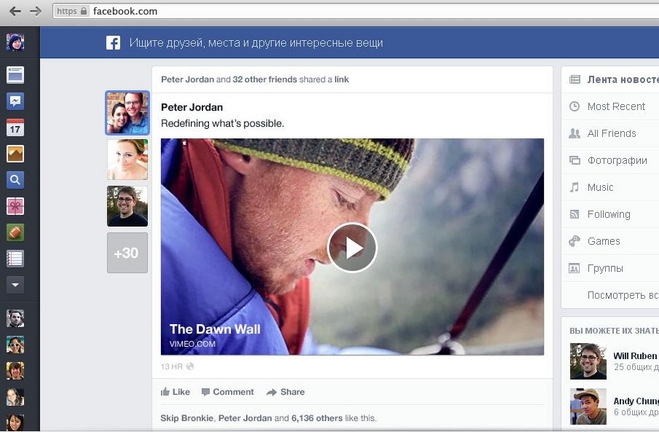
Task: Open Skip Bronkie's profile link
Action: coord(187,418)
